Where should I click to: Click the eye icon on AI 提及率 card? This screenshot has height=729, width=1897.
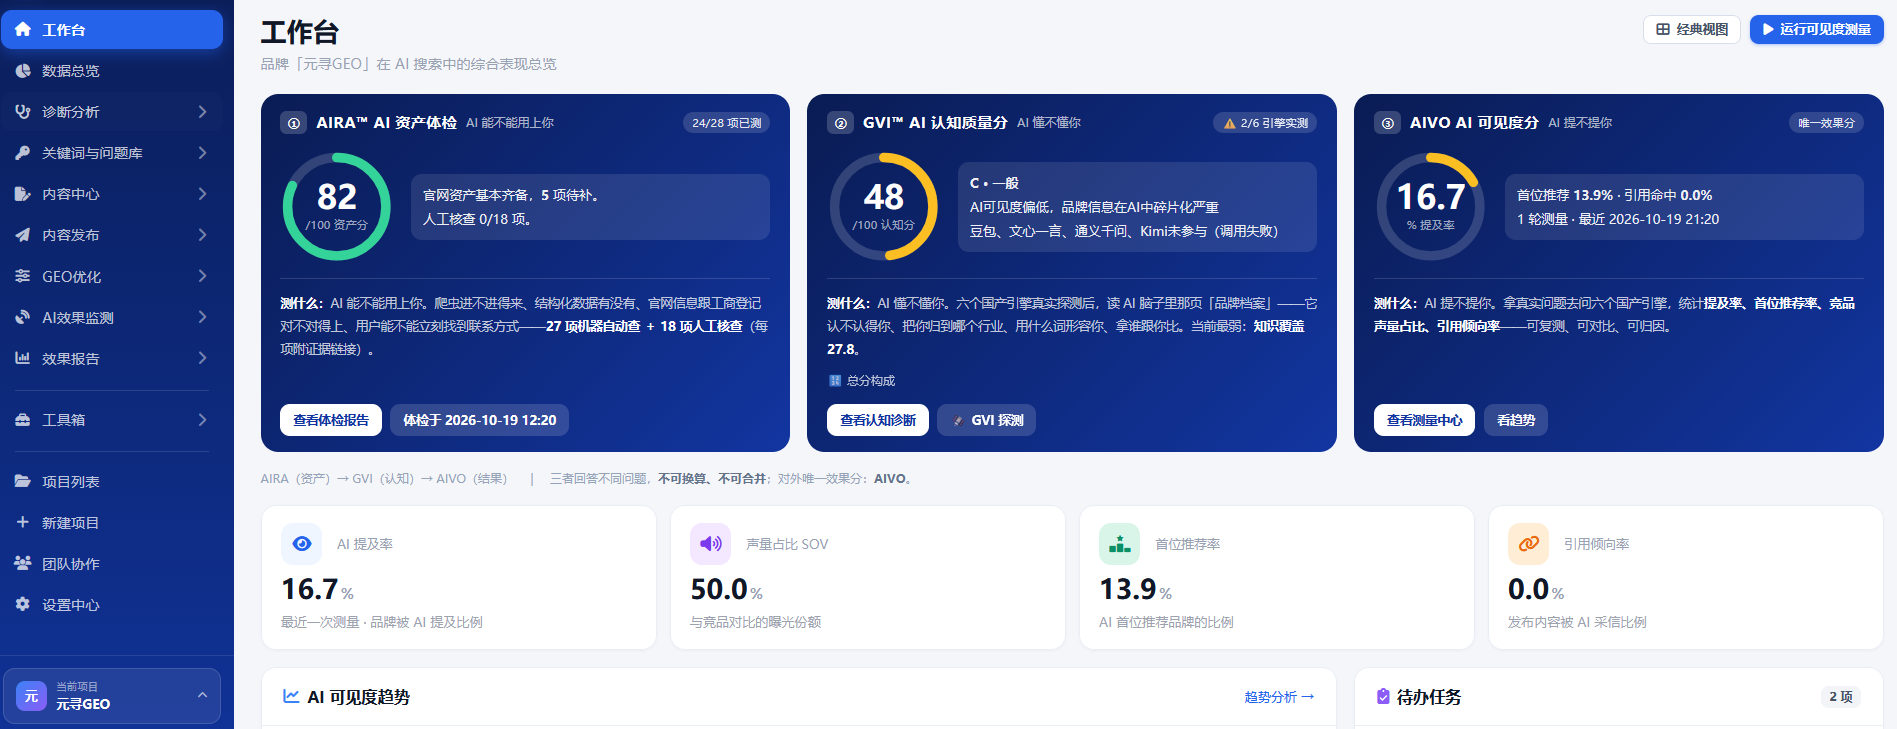302,544
